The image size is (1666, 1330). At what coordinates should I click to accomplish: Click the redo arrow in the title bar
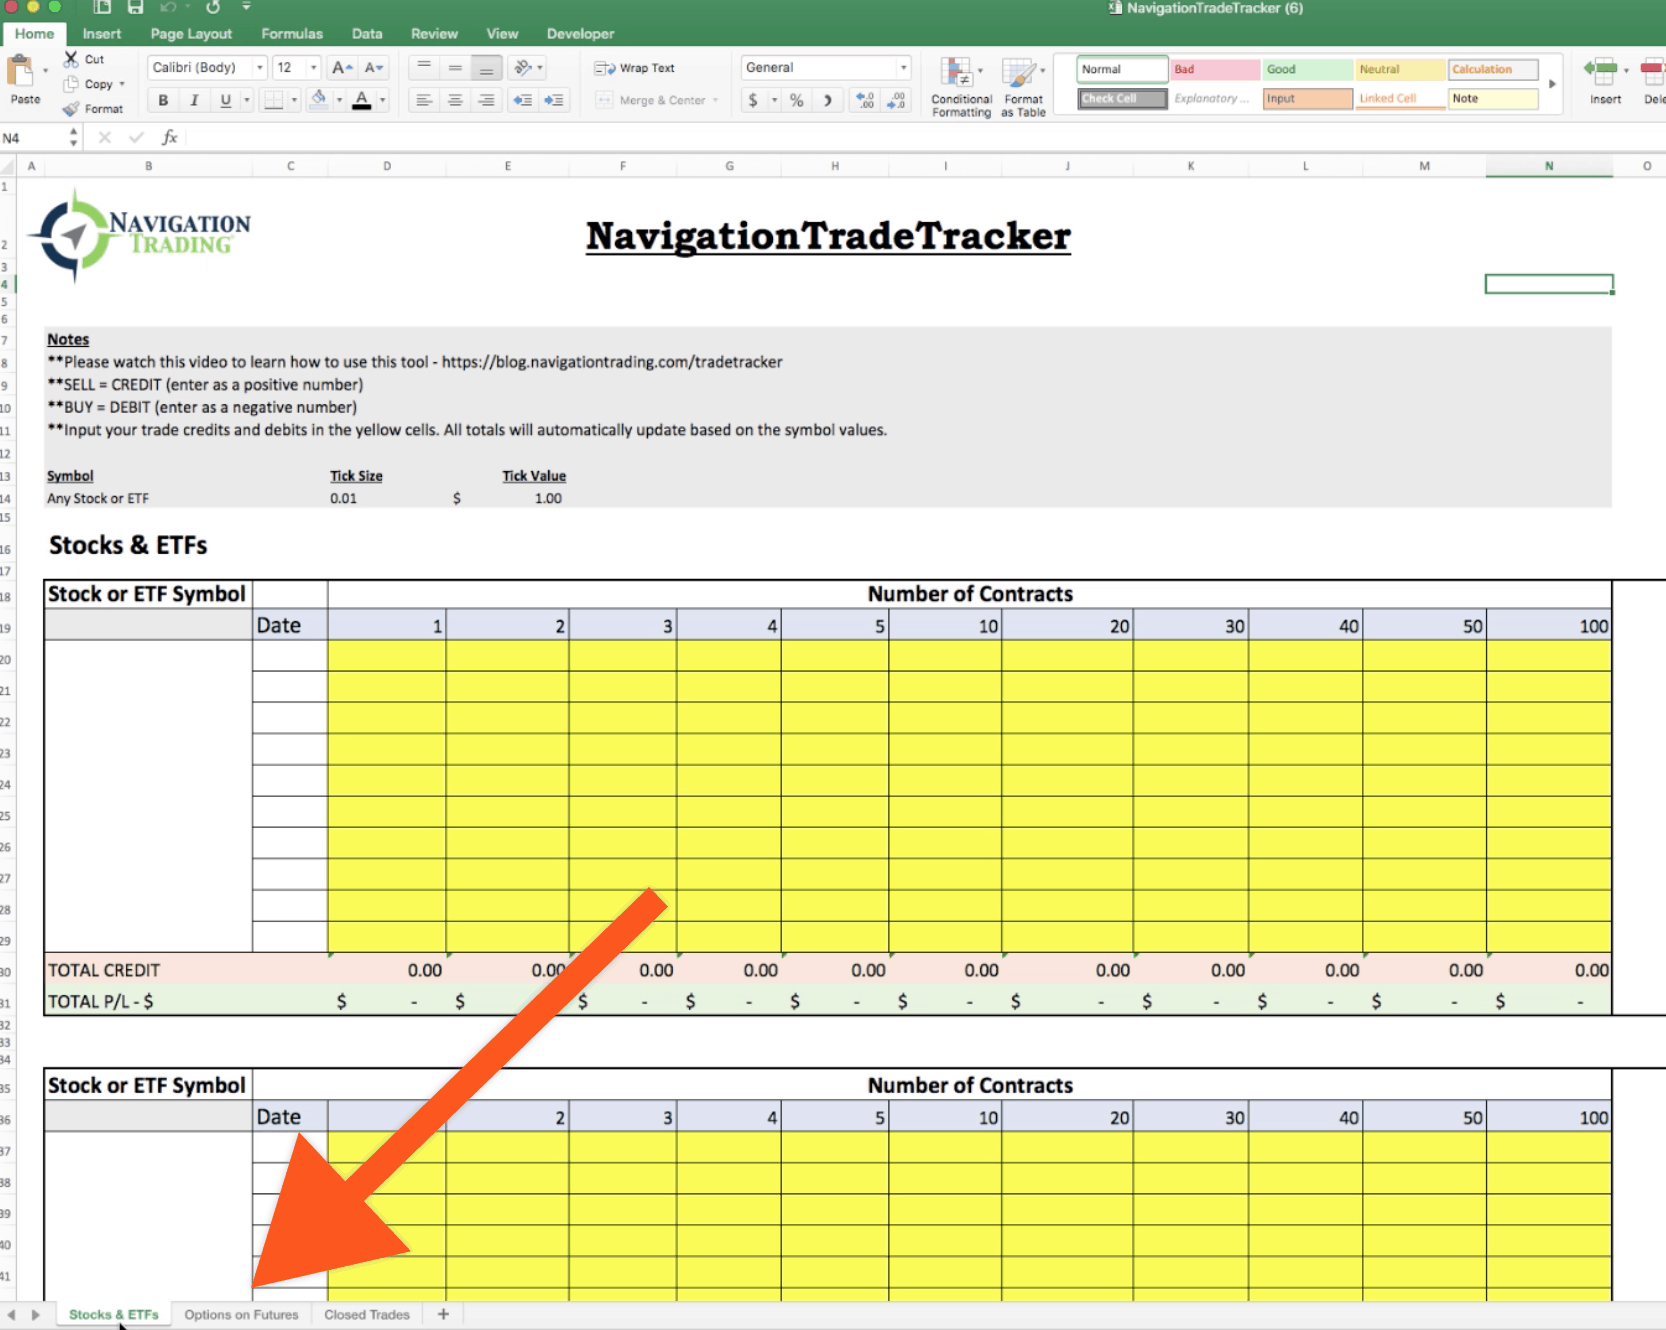pos(213,7)
